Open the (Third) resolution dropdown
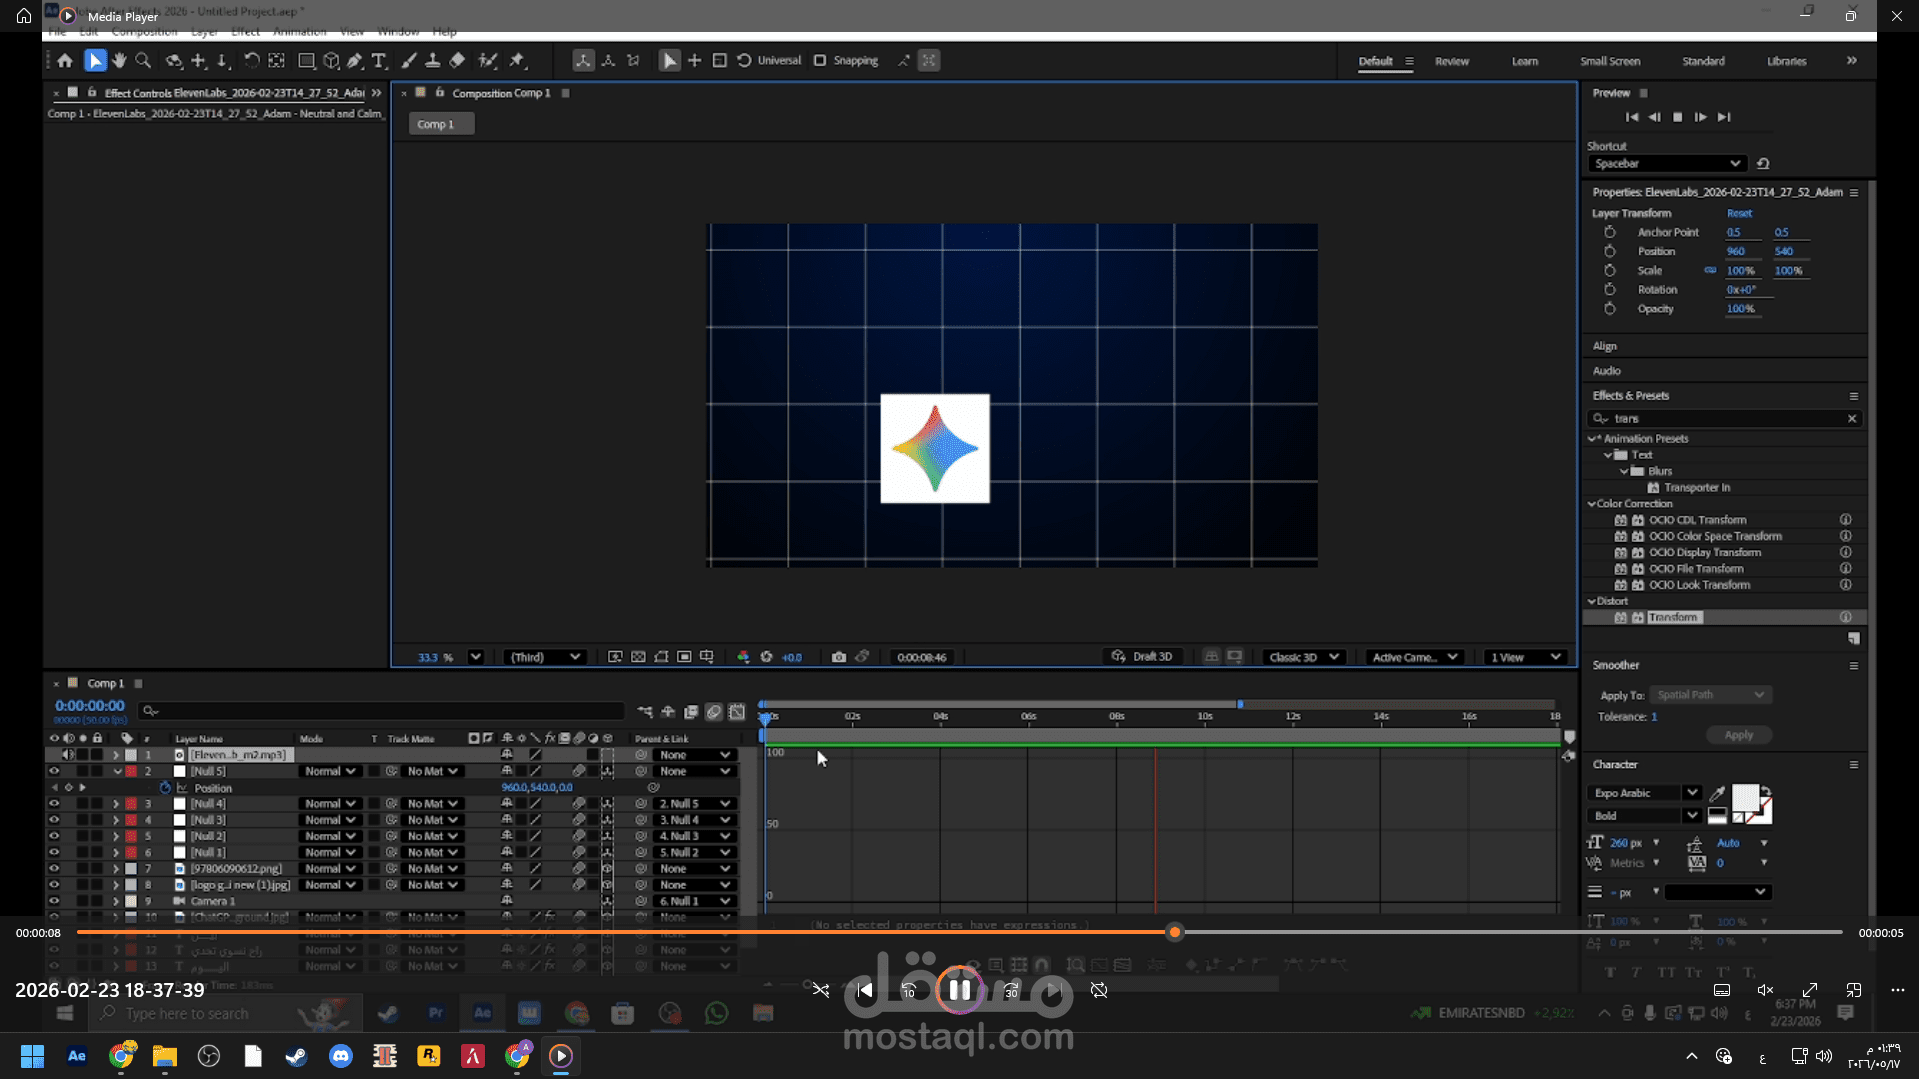Image resolution: width=1919 pixels, height=1079 pixels. click(x=545, y=657)
